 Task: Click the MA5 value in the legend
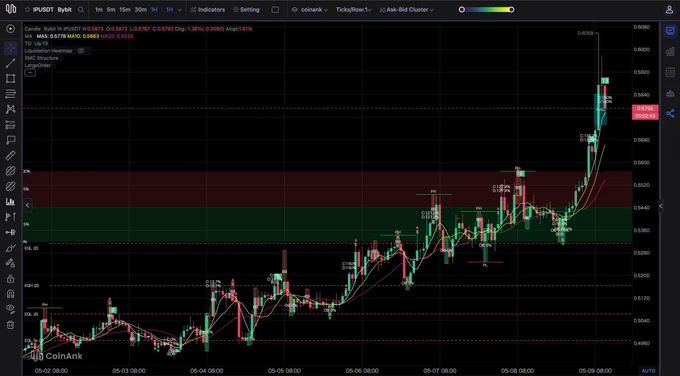tap(51, 36)
